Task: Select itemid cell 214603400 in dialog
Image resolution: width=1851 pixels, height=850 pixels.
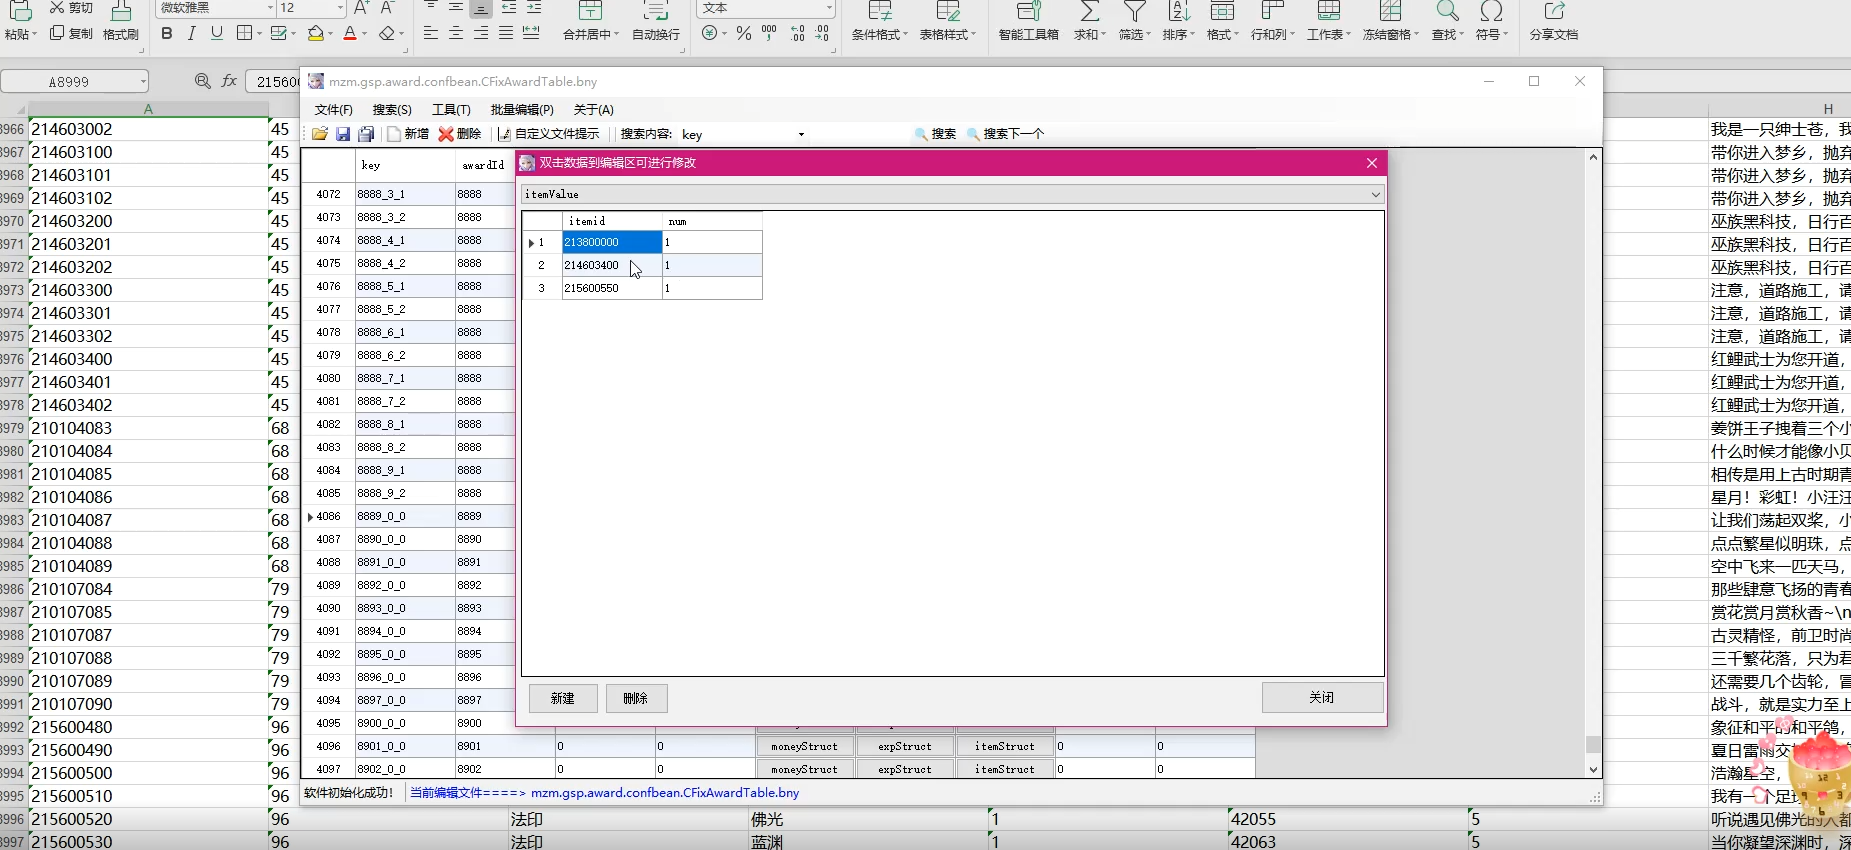Action: click(x=611, y=265)
